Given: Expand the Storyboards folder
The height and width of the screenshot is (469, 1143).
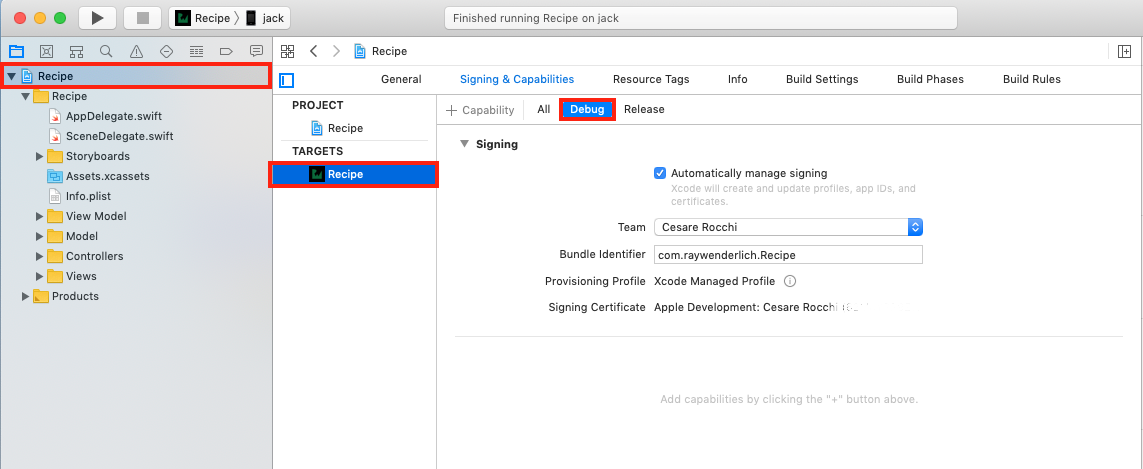Looking at the screenshot, I should [x=39, y=156].
